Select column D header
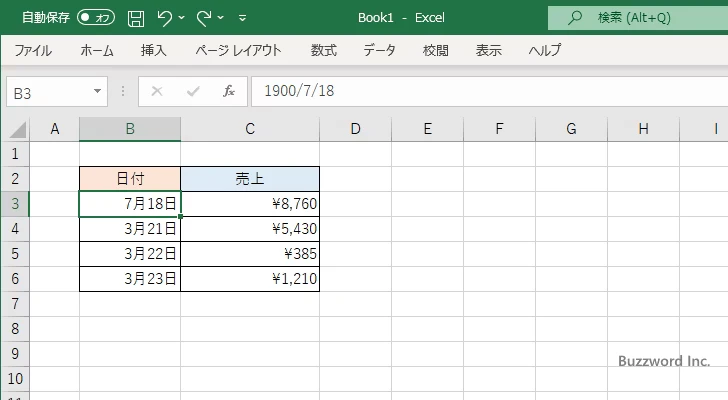The height and width of the screenshot is (400, 728). coord(355,129)
